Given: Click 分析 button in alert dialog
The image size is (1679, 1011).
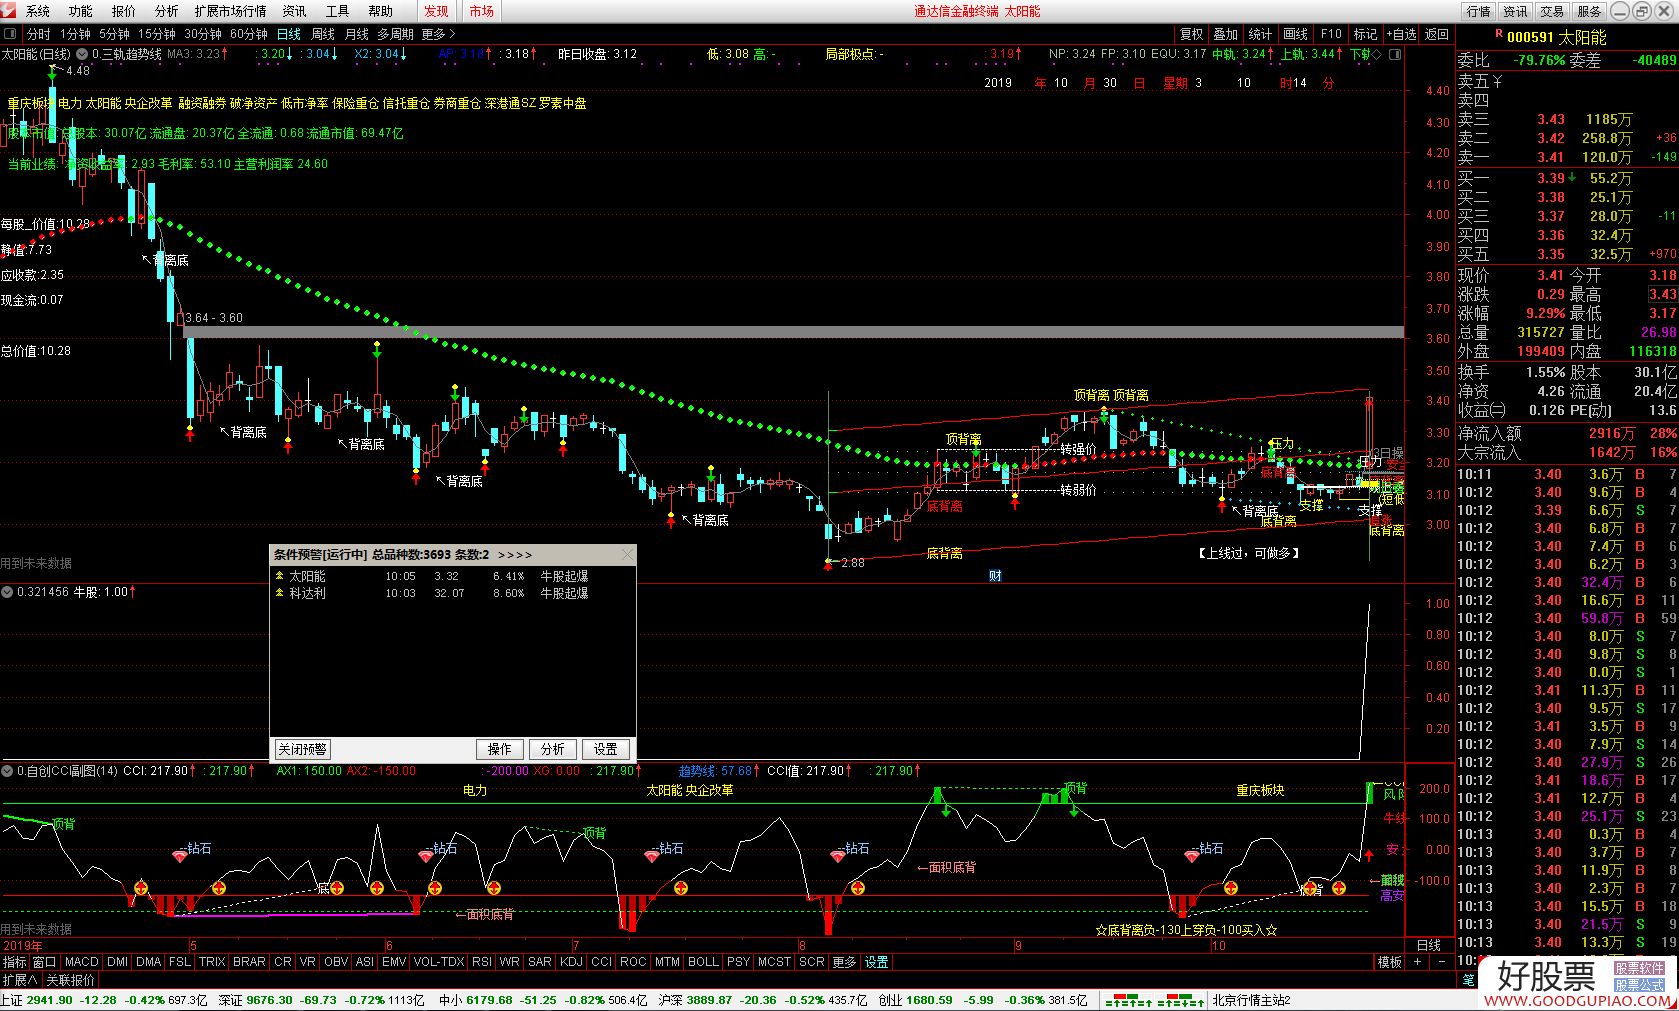Looking at the screenshot, I should (553, 749).
